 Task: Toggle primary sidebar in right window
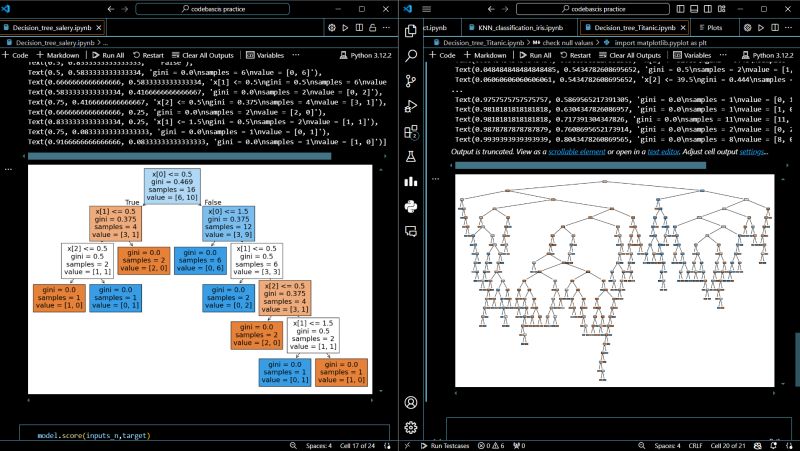pyautogui.click(x=681, y=9)
